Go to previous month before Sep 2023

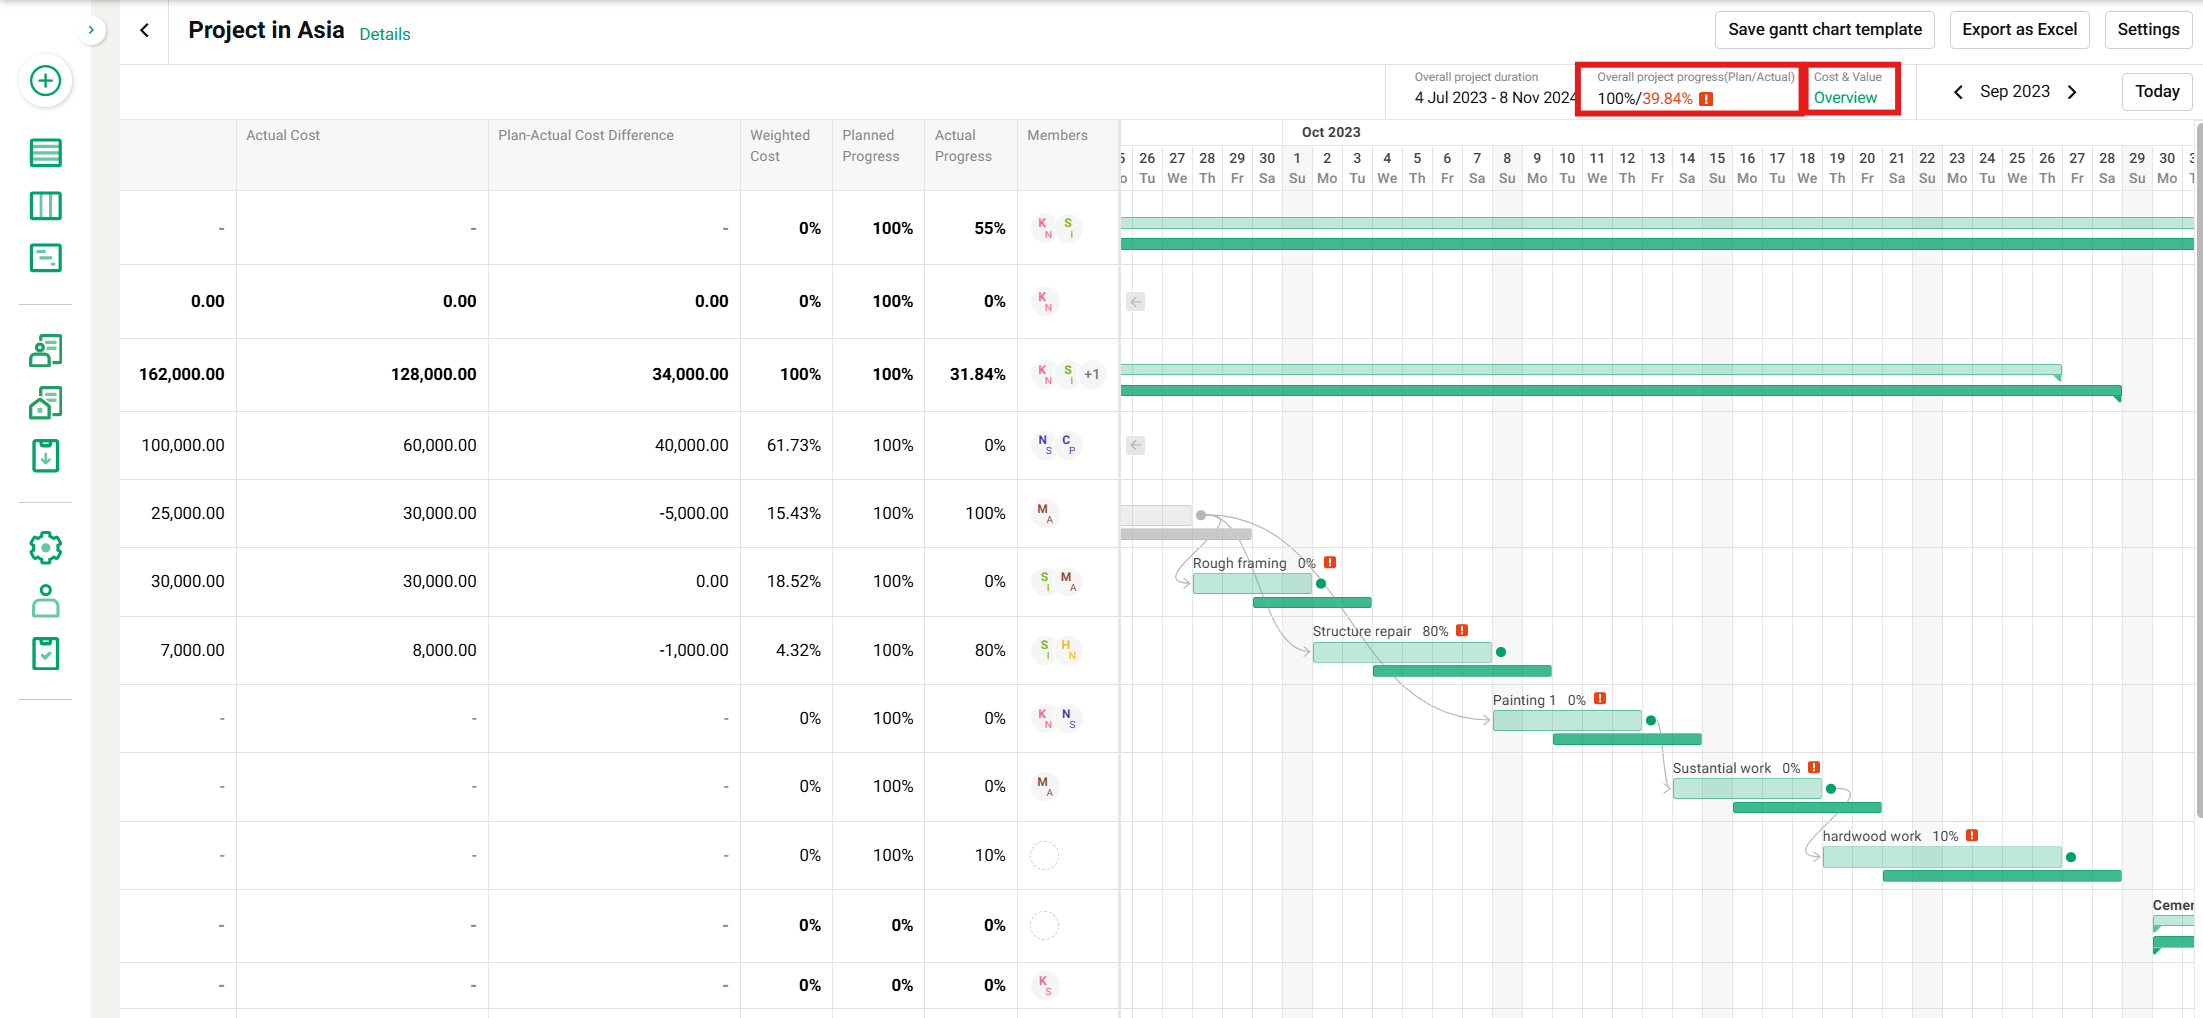tap(1958, 92)
